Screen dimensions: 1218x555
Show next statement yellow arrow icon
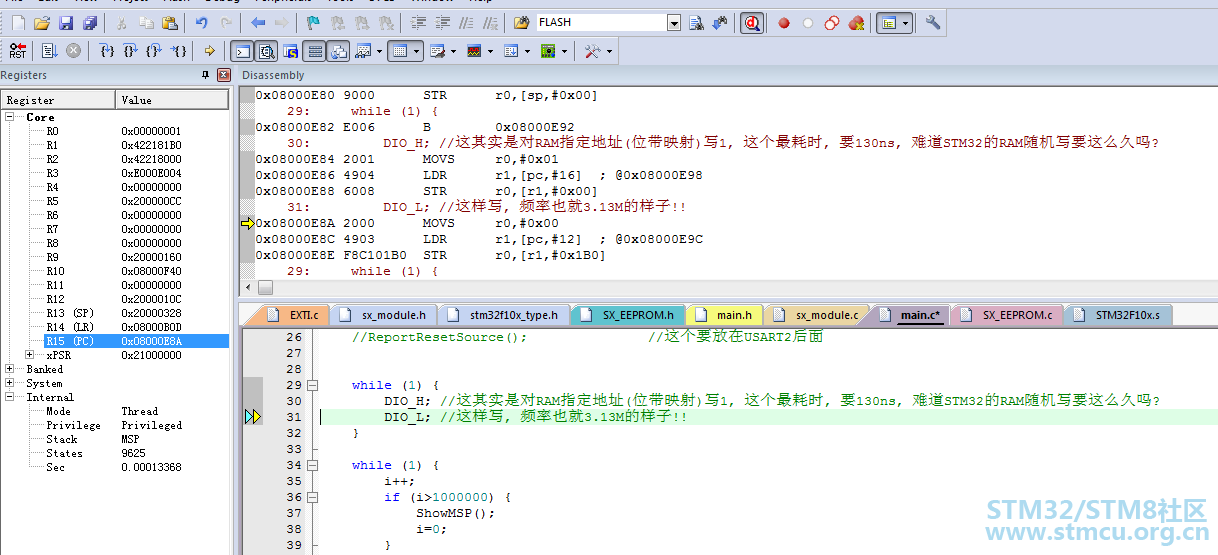209,50
